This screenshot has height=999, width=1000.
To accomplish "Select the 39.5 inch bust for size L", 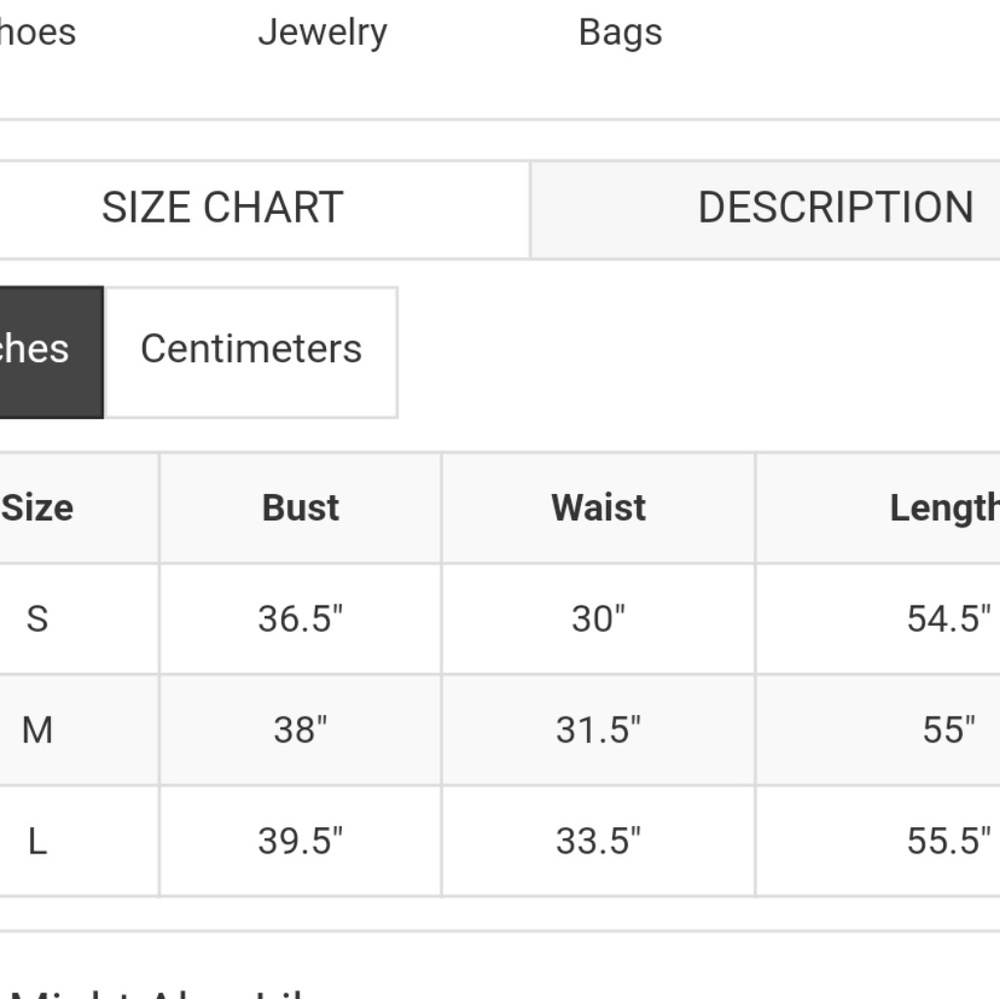I will [299, 840].
